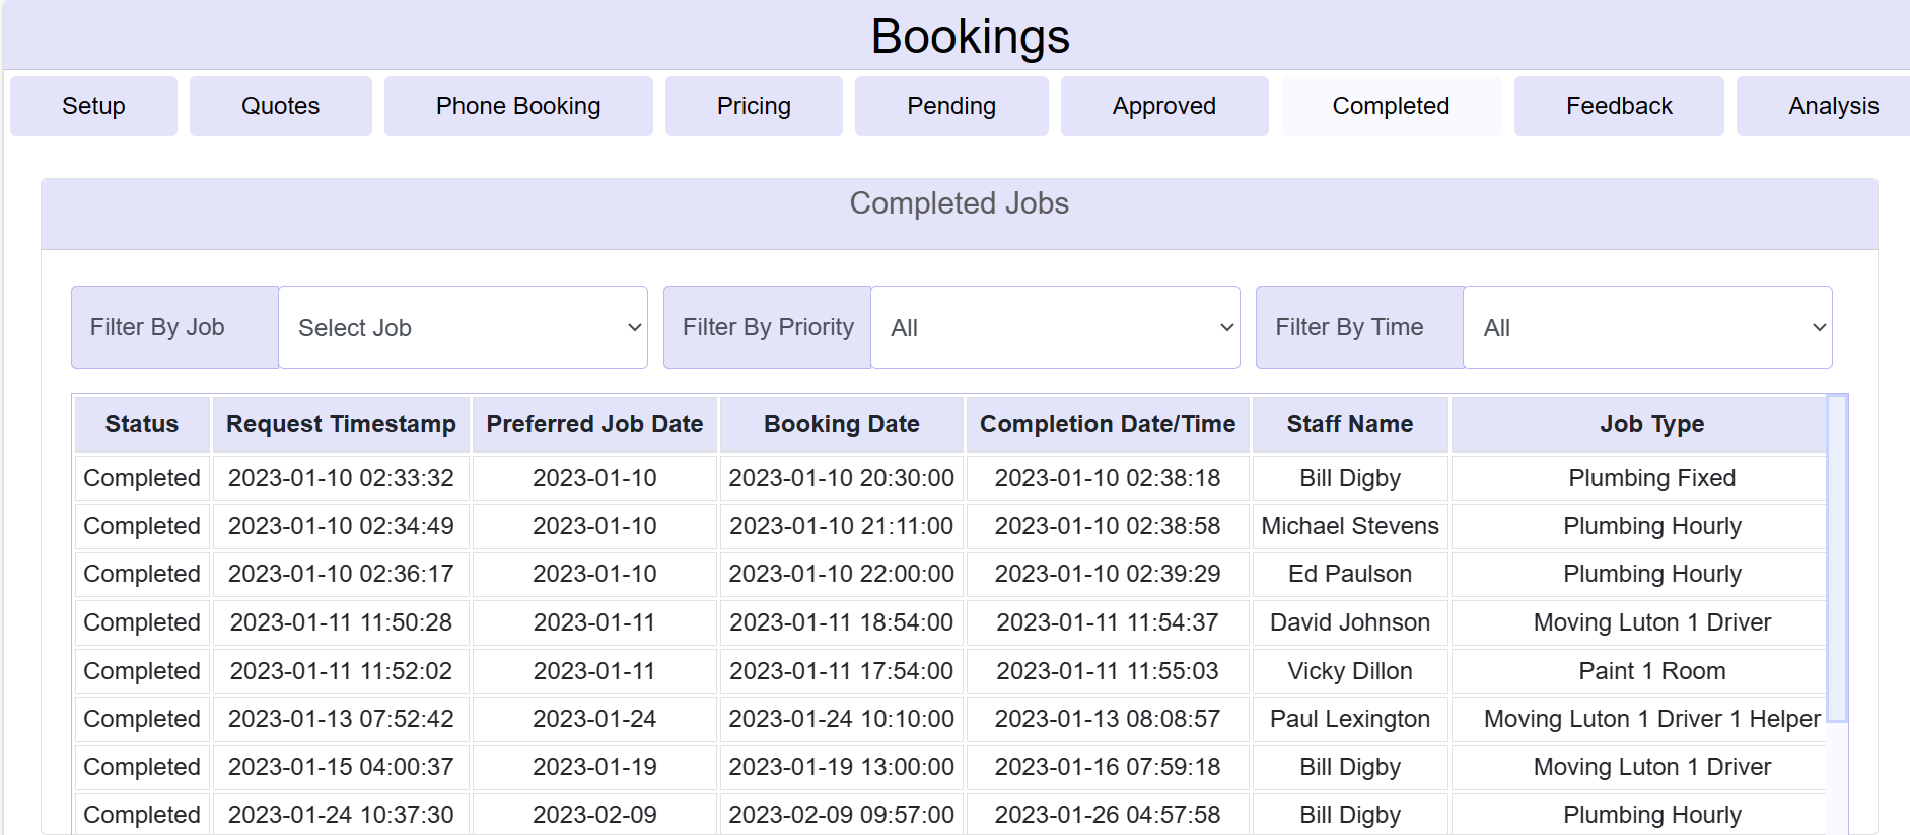Click the Request Timestamp column header

pos(341,424)
